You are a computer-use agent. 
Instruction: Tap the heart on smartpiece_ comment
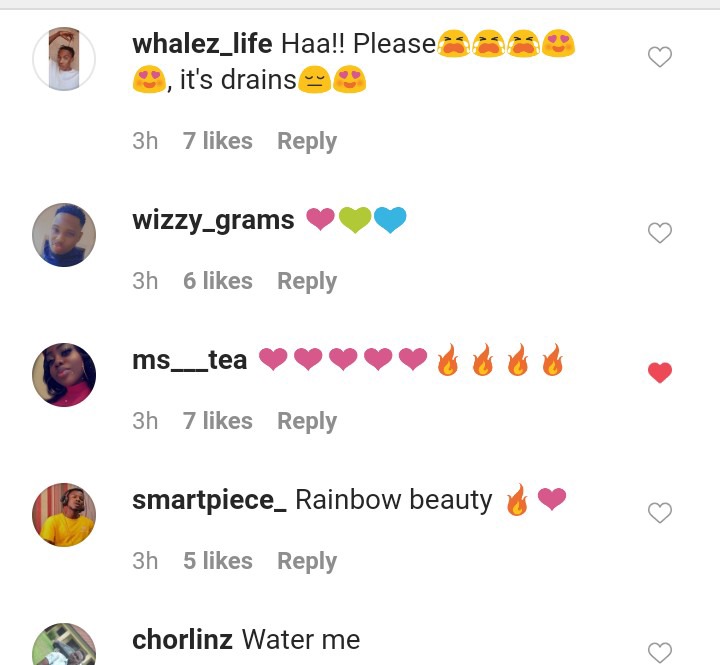[660, 513]
